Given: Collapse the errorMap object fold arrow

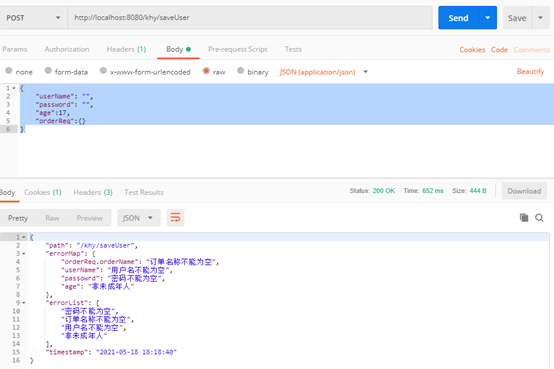Looking at the screenshot, I should tap(24, 254).
